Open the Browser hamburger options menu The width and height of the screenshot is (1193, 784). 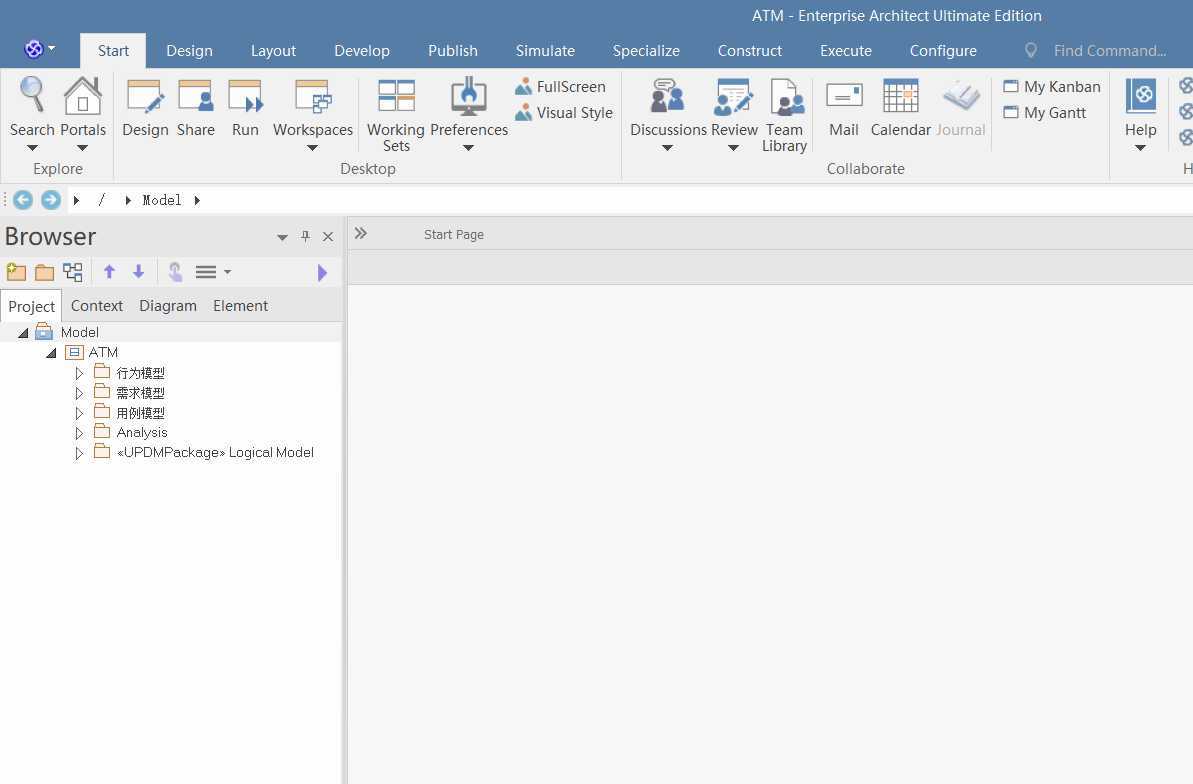(212, 272)
